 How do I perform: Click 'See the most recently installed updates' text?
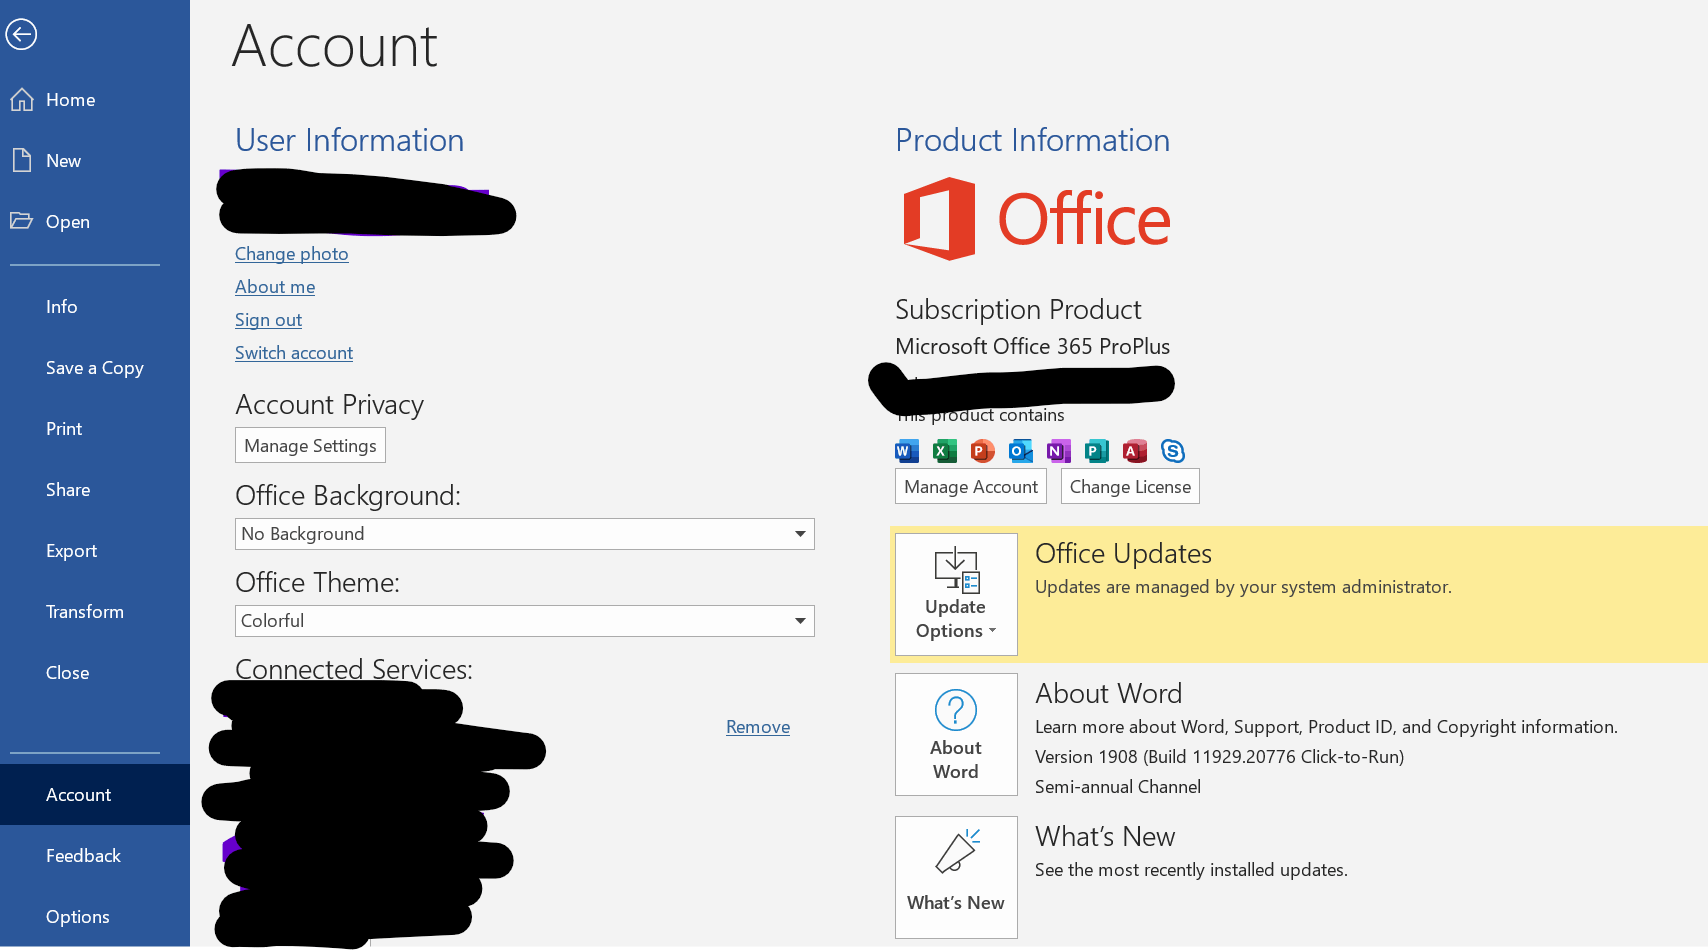point(1191,870)
